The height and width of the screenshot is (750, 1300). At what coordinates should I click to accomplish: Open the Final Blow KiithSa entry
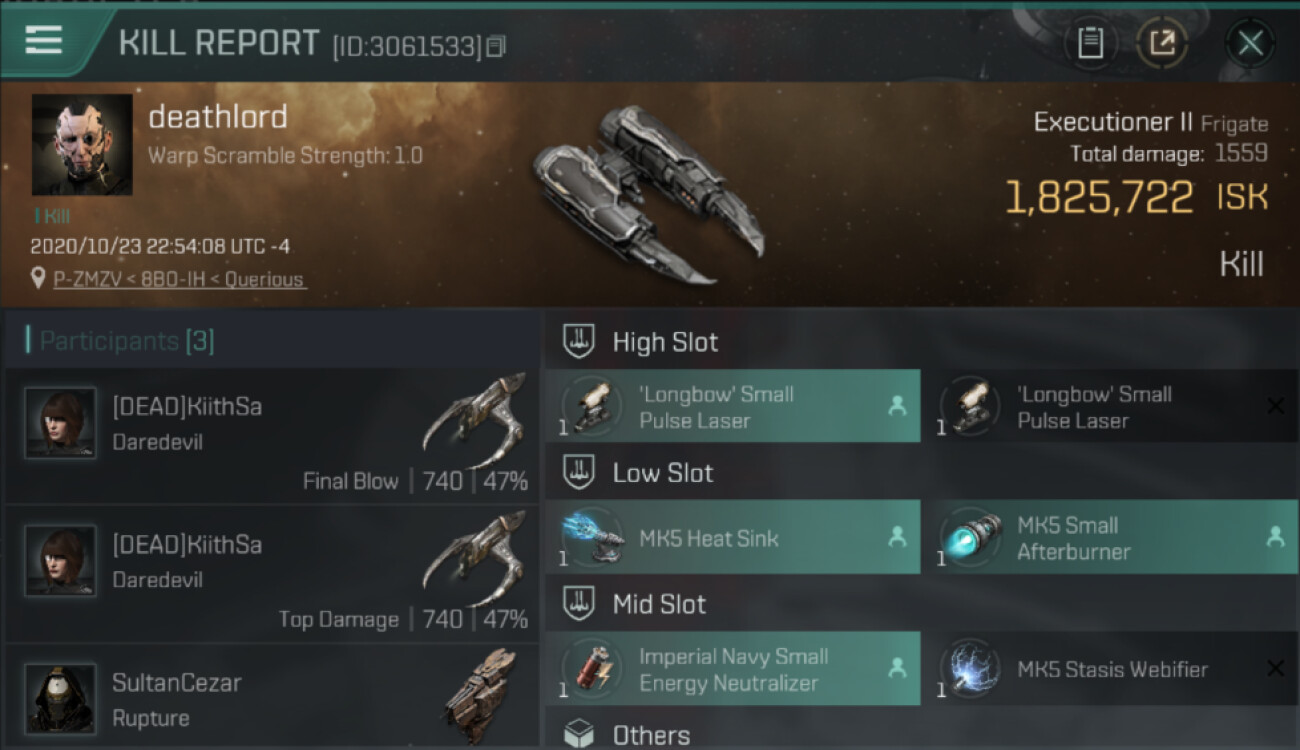coord(272,436)
